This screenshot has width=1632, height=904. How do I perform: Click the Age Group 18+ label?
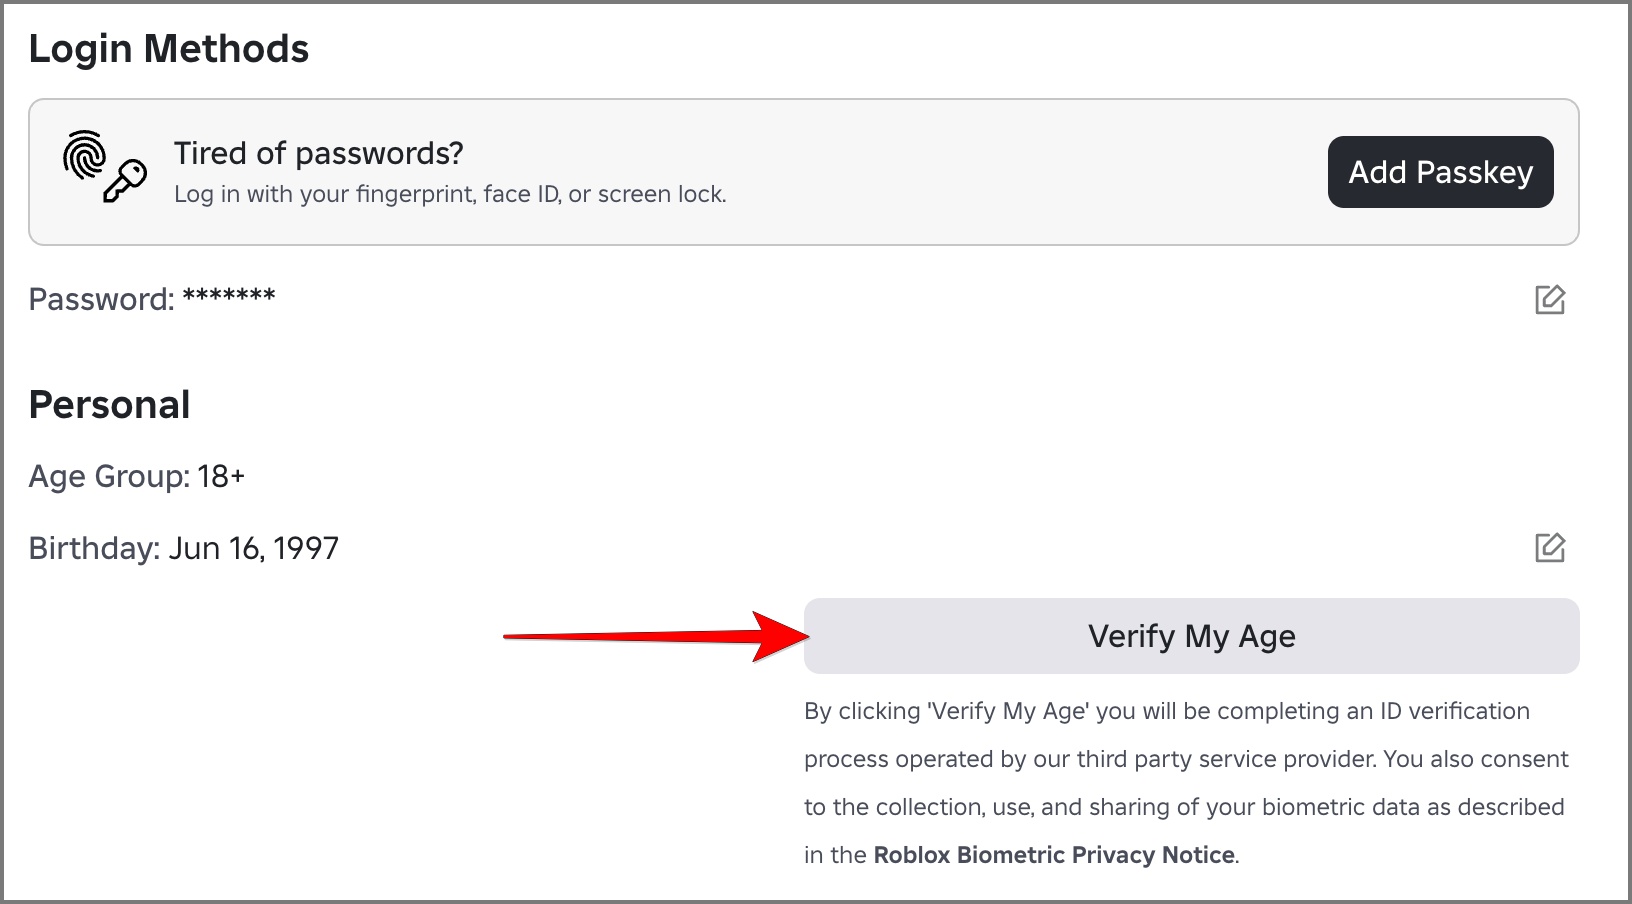coord(136,476)
